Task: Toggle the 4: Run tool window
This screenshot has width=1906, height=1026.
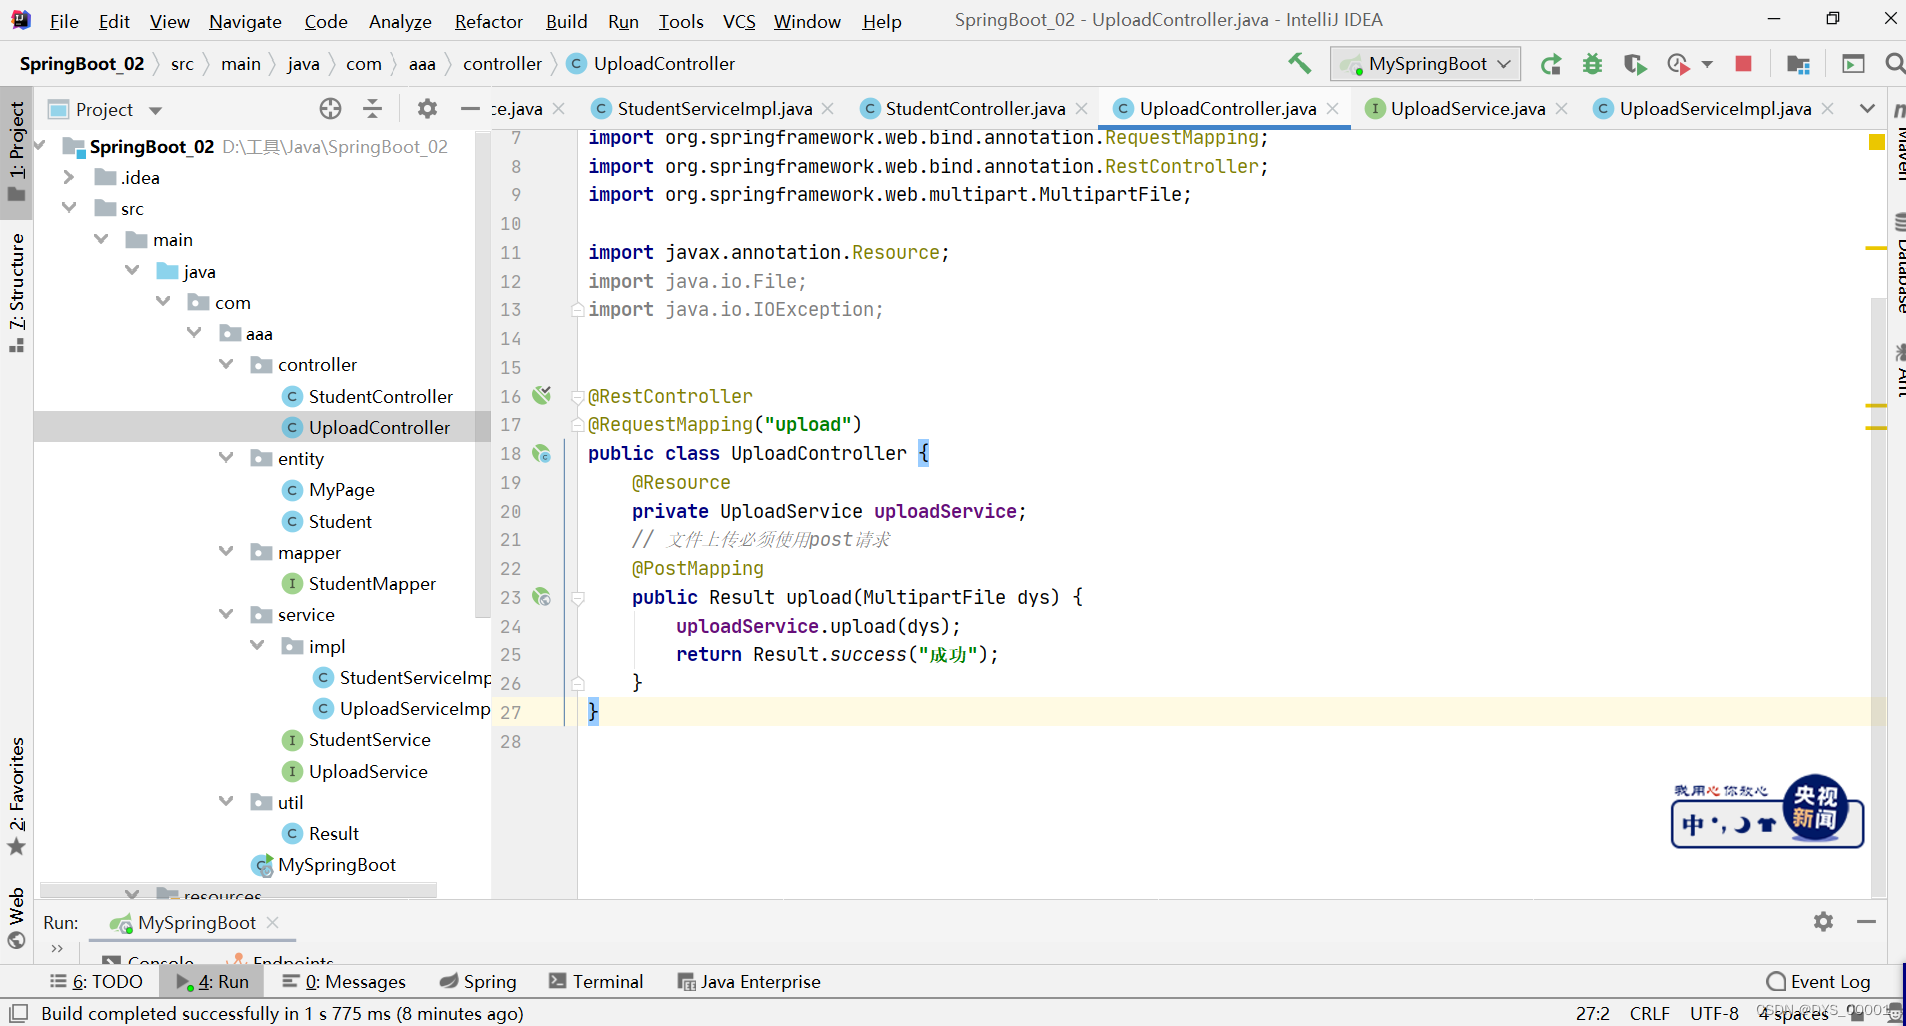Action: (213, 981)
